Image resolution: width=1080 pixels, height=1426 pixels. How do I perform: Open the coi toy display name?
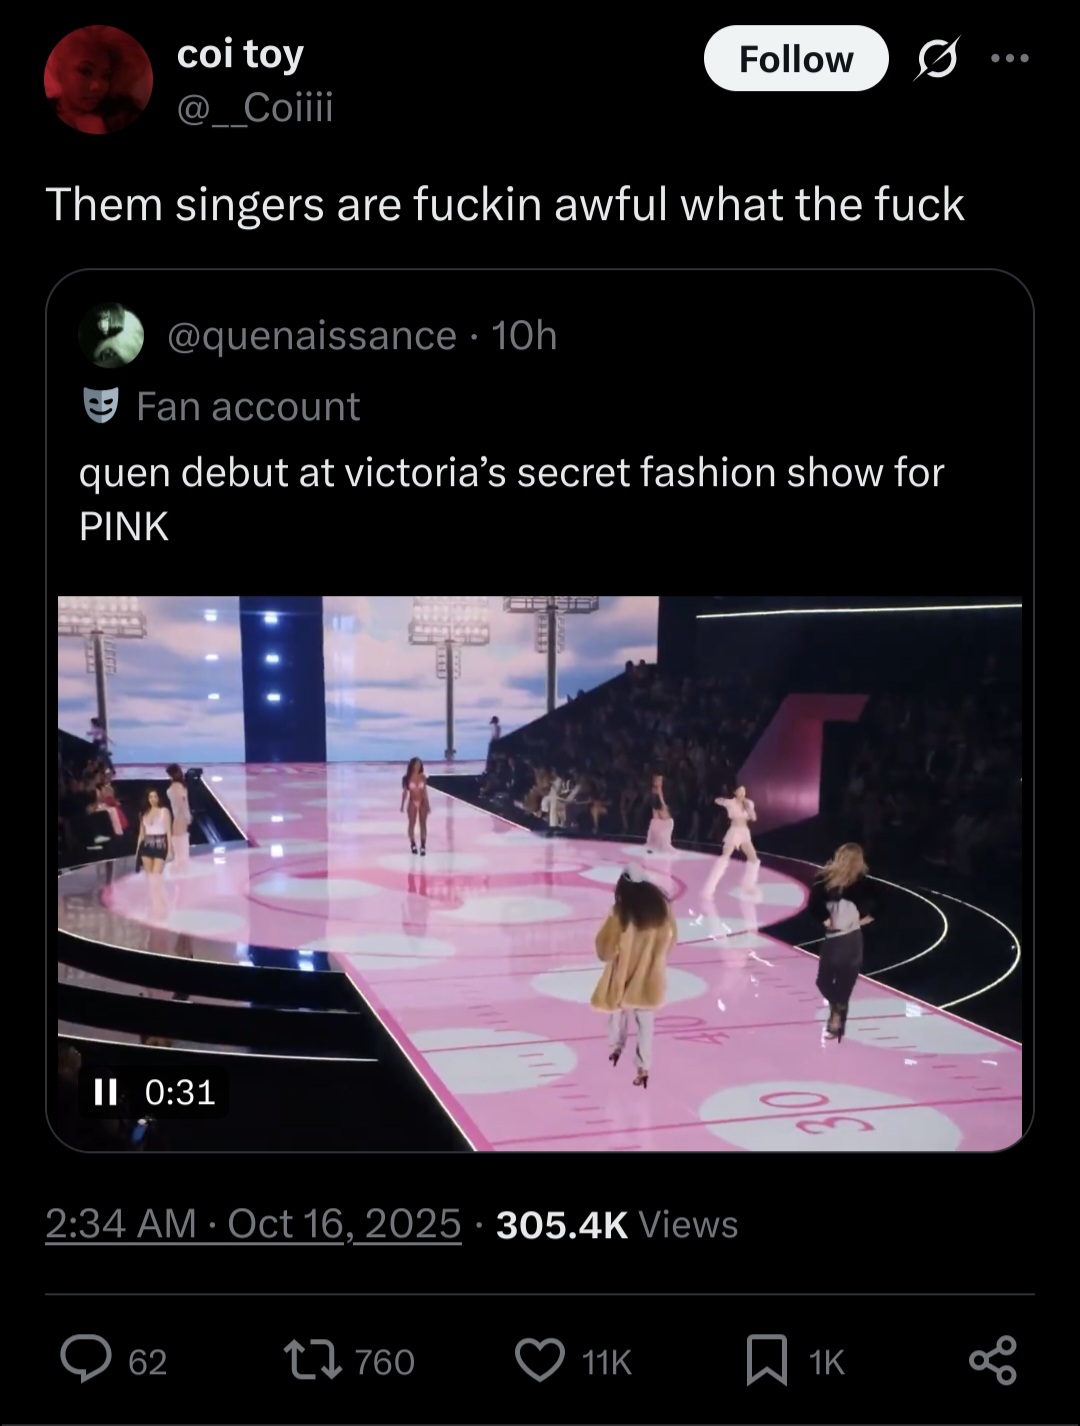pos(240,55)
